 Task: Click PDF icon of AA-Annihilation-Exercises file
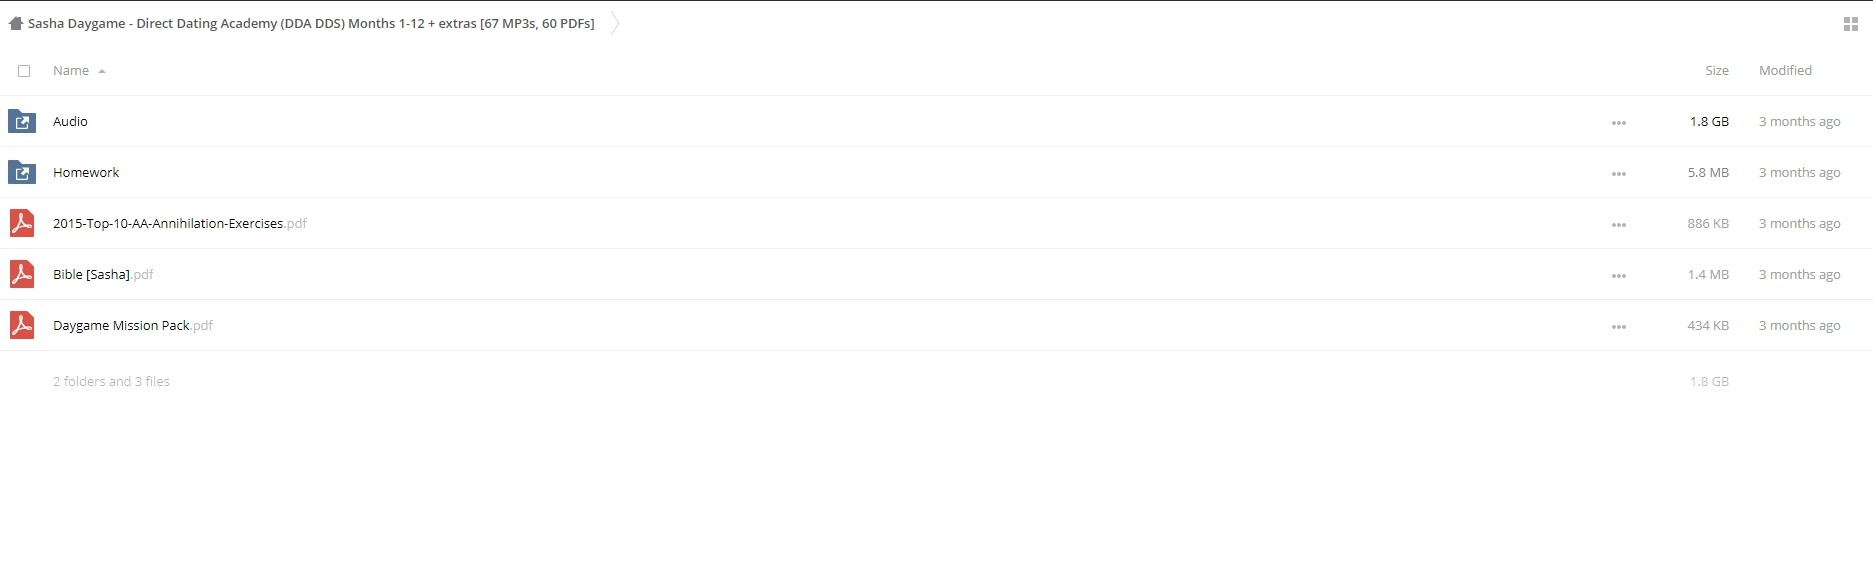pos(22,223)
